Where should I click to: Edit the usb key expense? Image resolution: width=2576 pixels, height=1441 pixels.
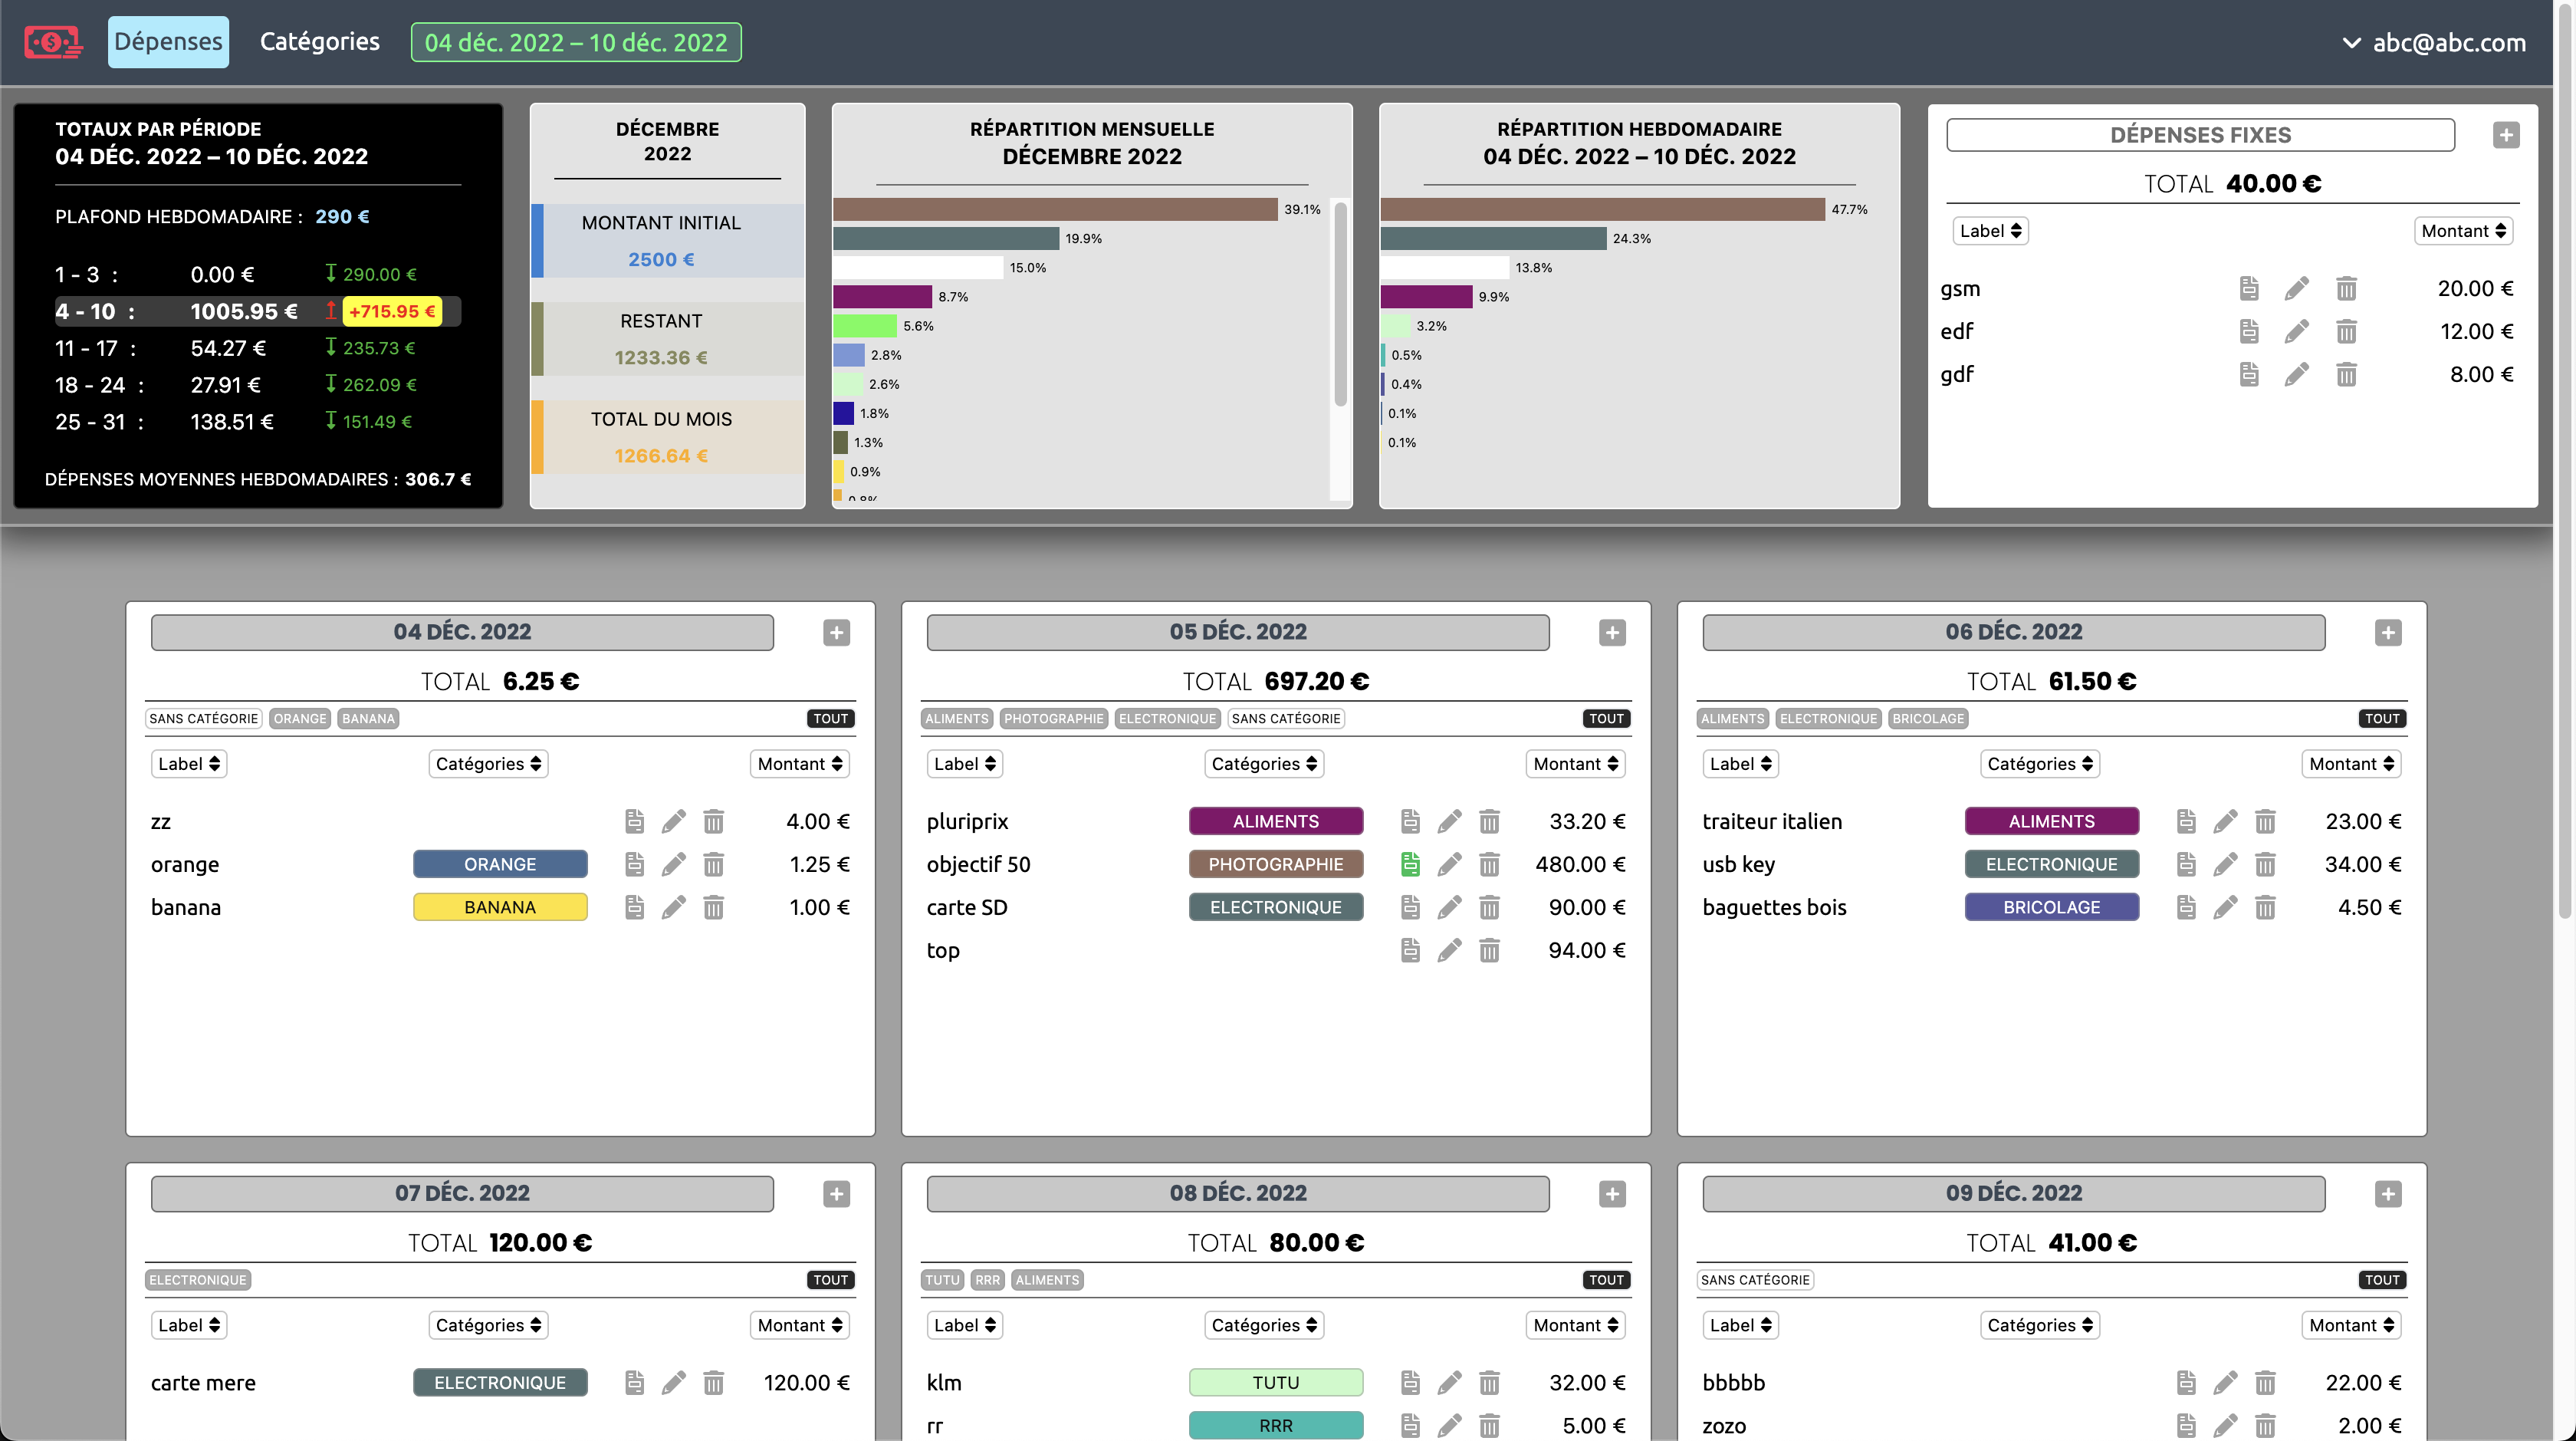tap(2225, 864)
